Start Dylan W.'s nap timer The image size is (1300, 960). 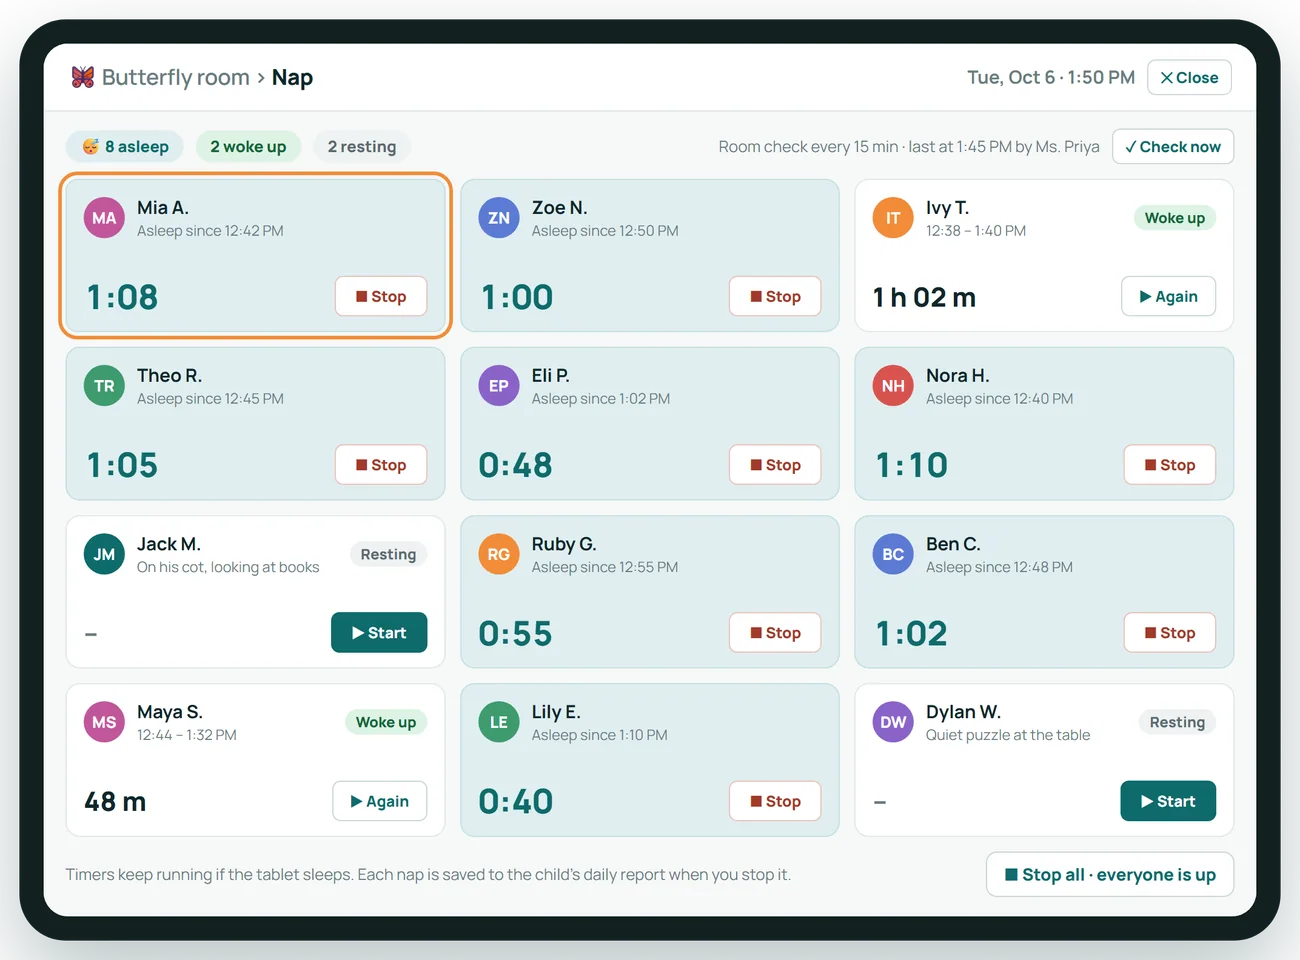click(1168, 801)
